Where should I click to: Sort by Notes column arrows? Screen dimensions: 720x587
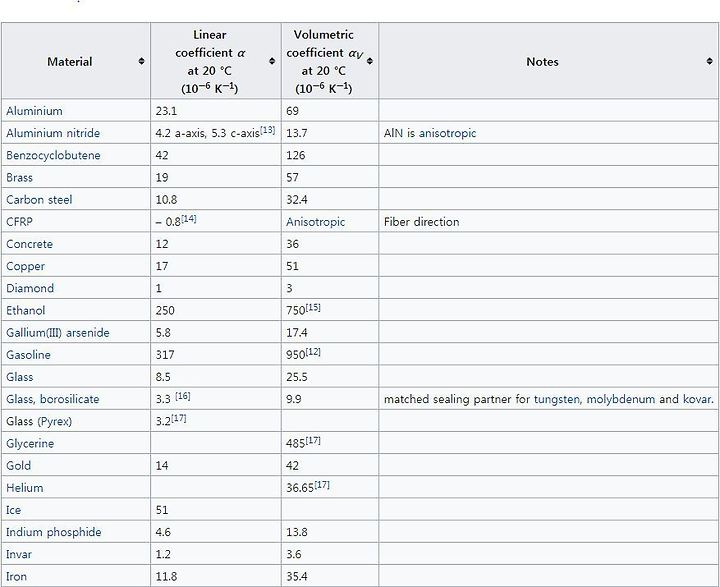tap(709, 61)
